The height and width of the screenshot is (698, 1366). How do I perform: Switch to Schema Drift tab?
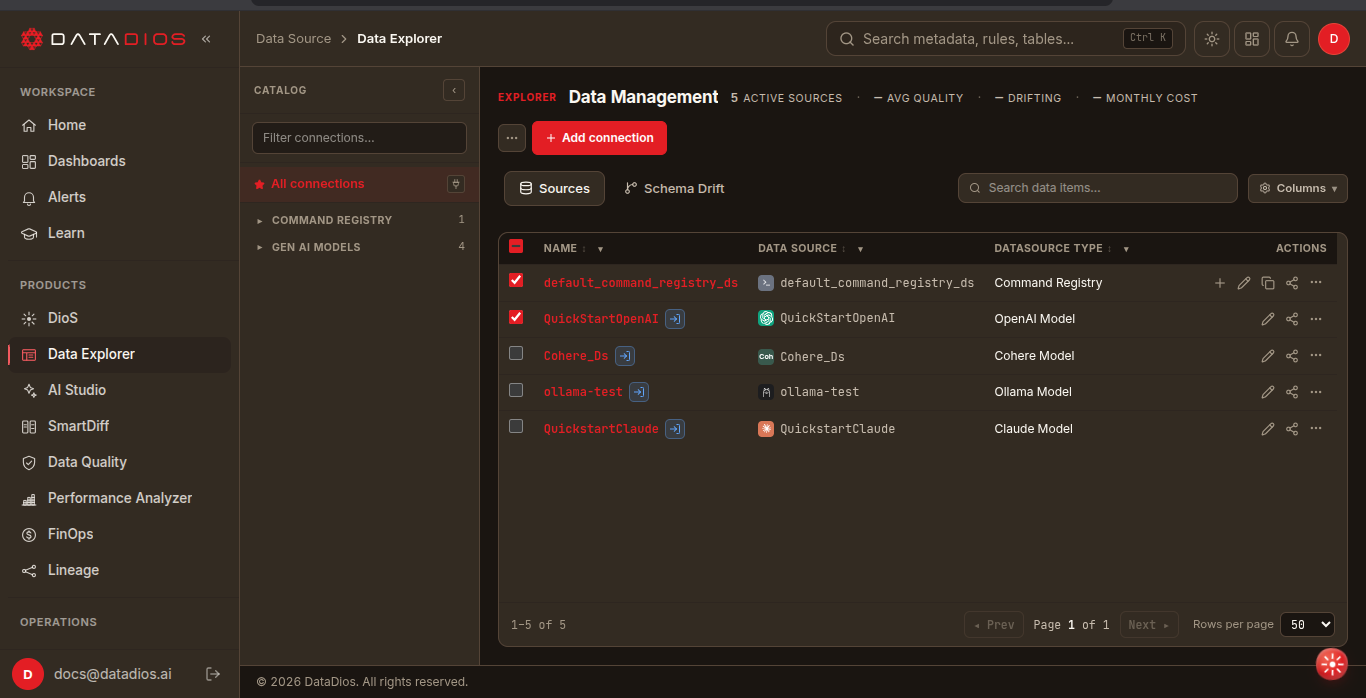pos(674,188)
